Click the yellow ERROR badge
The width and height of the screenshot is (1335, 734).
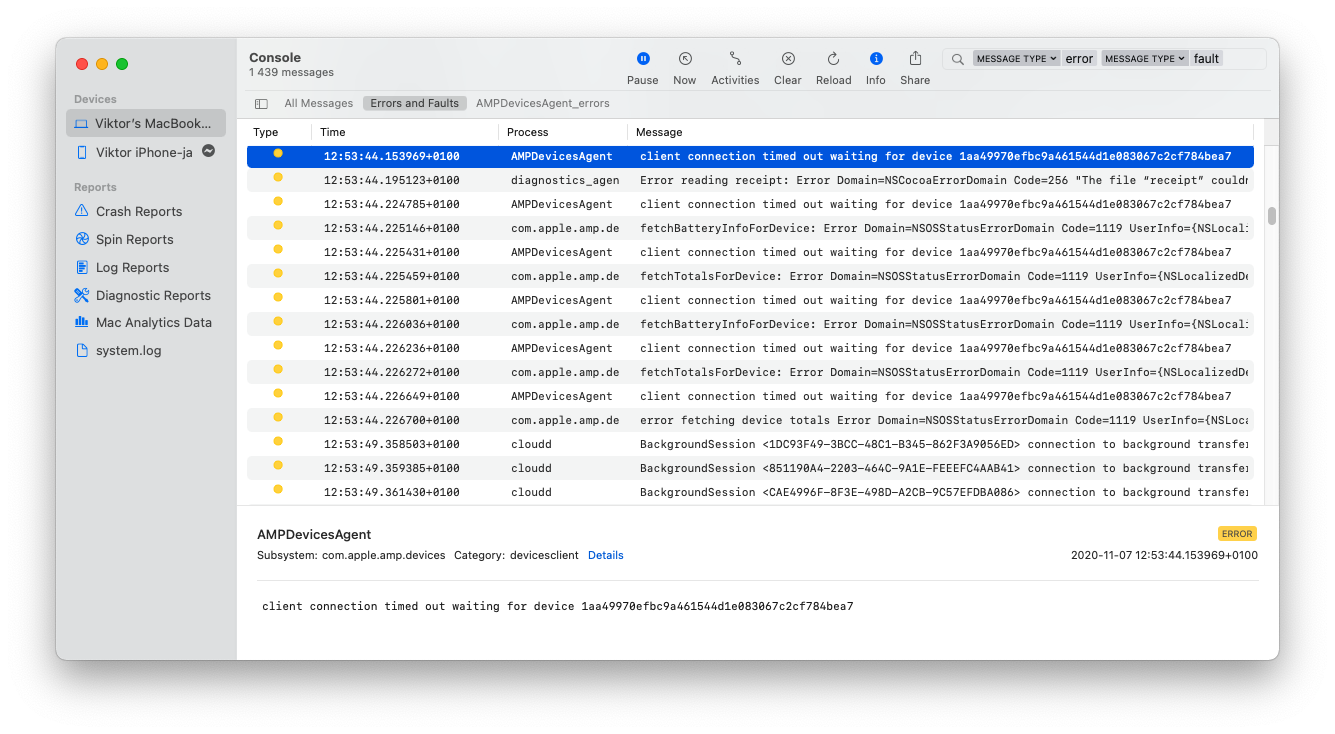pos(1237,534)
